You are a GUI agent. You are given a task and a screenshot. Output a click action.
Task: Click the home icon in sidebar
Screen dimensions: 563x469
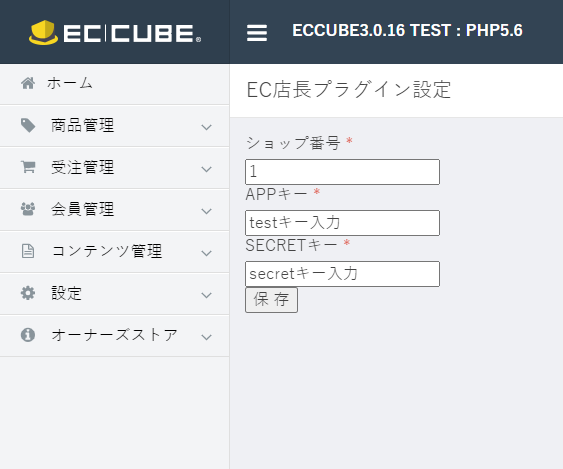pos(28,83)
